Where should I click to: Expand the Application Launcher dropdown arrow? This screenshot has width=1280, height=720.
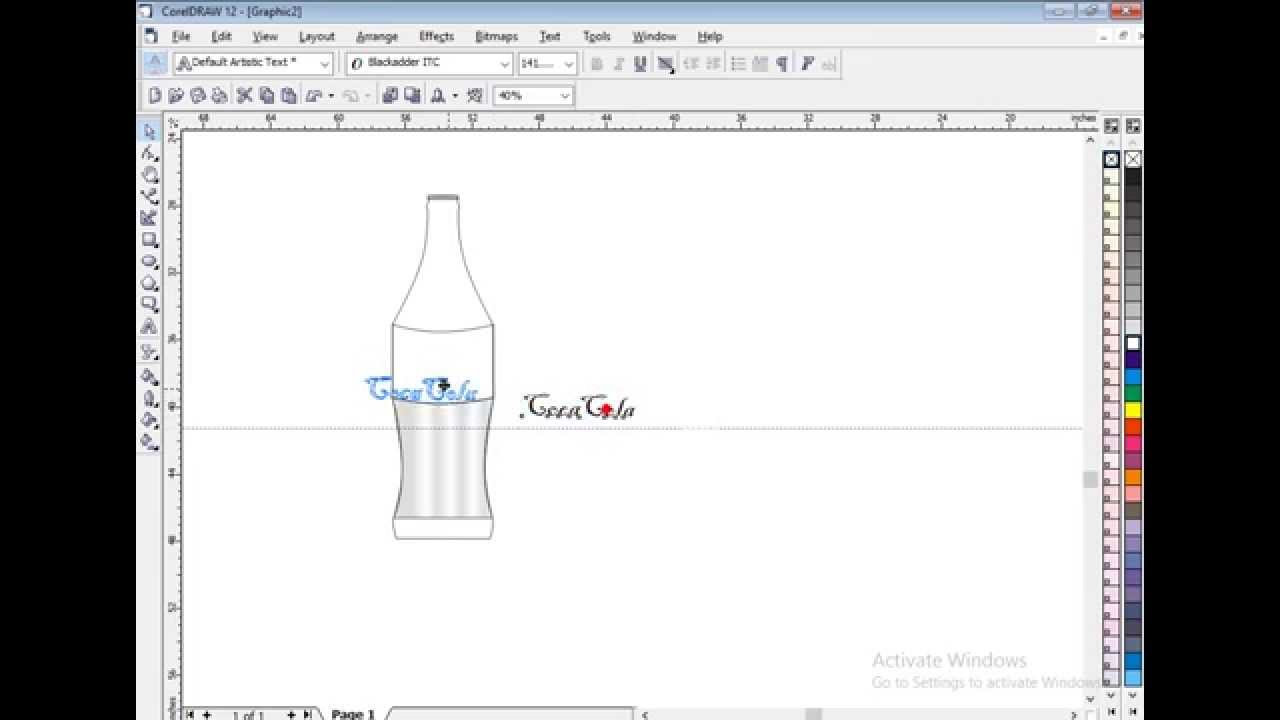455,96
